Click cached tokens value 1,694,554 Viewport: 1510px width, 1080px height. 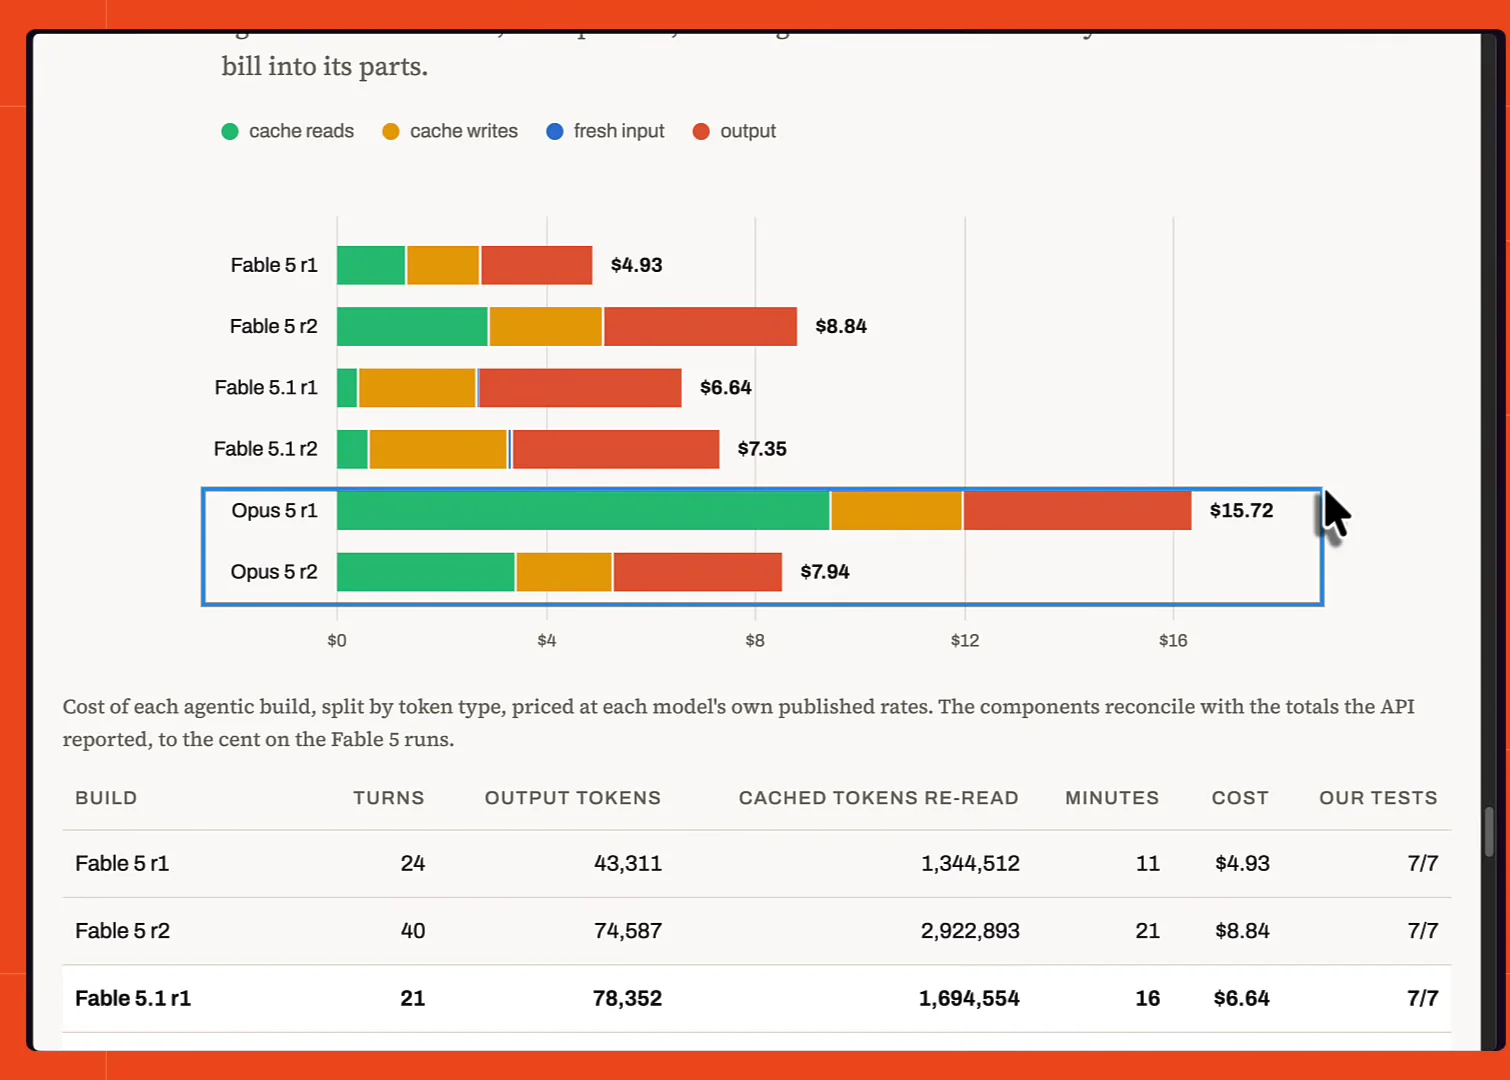[969, 998]
